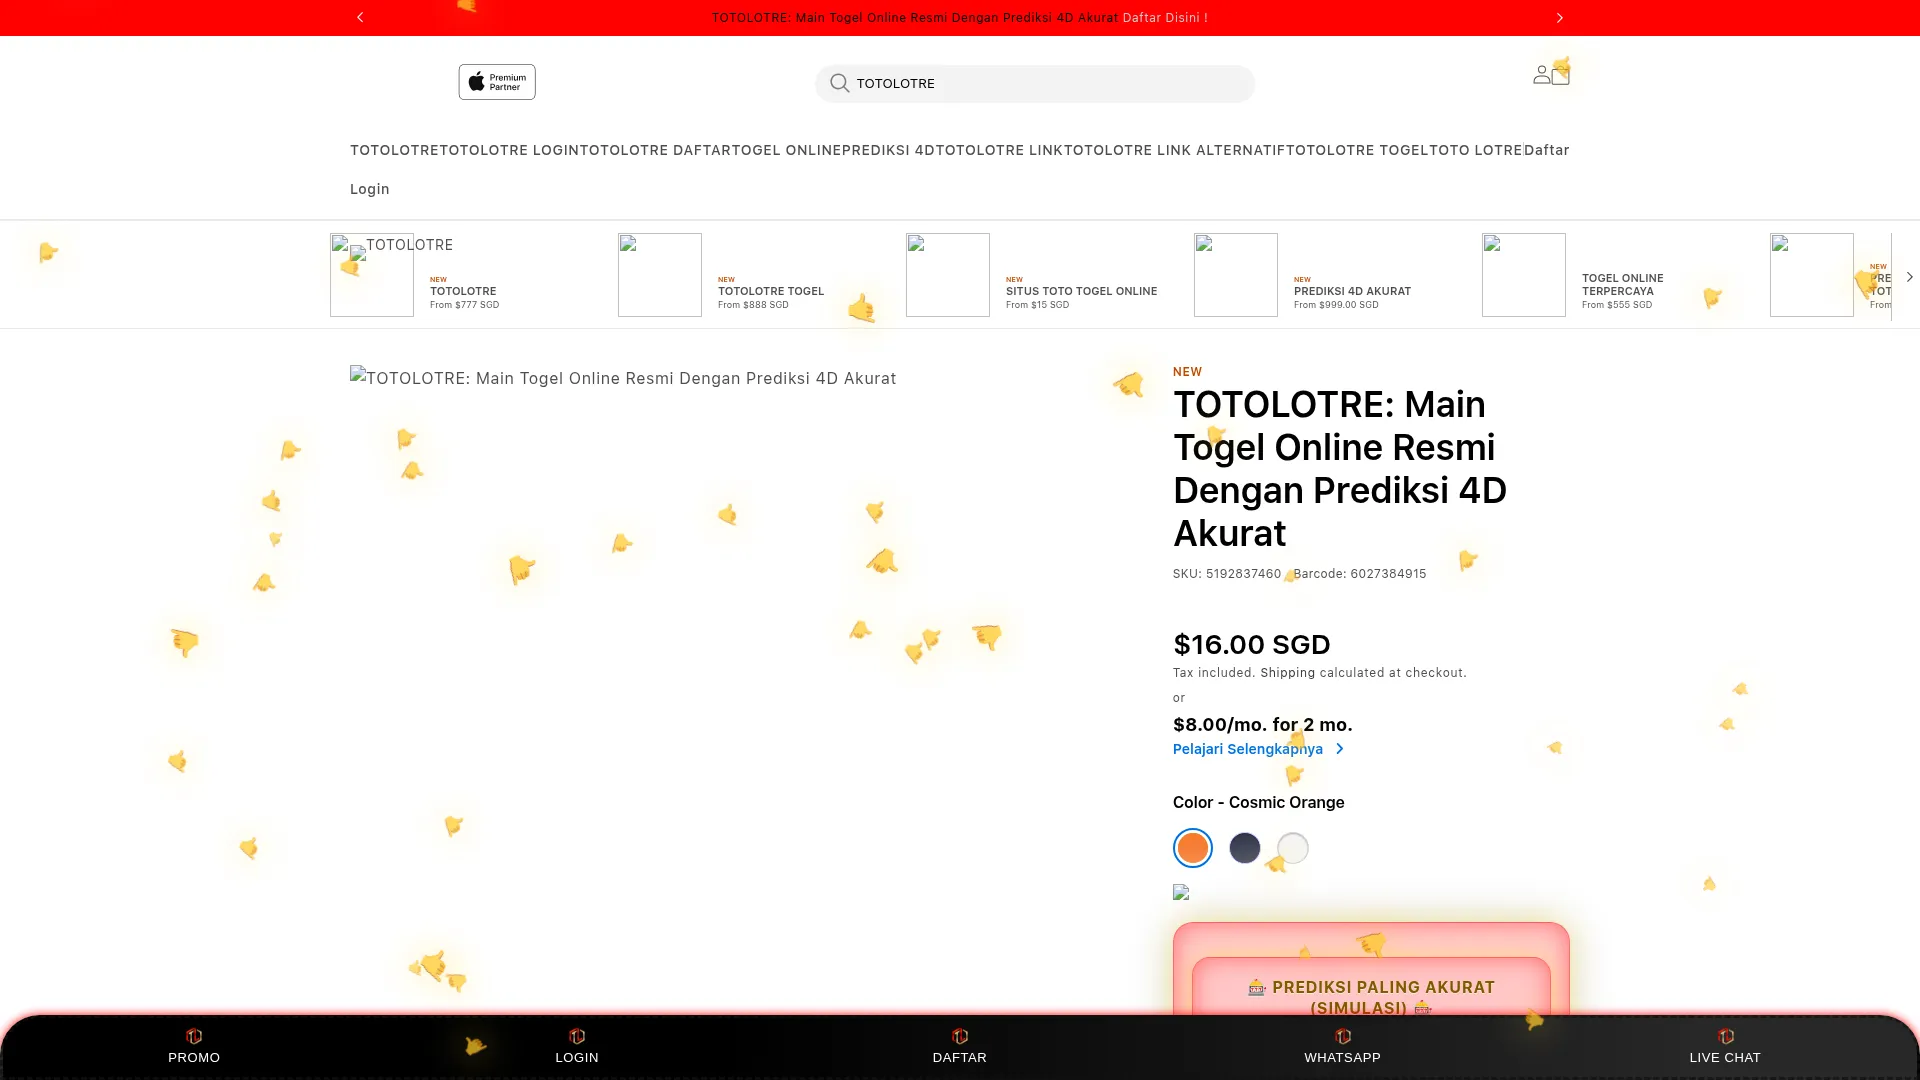This screenshot has height=1080, width=1920.
Task: Click the $8.00/mo. for 2 mo. text
Action: tap(1263, 725)
